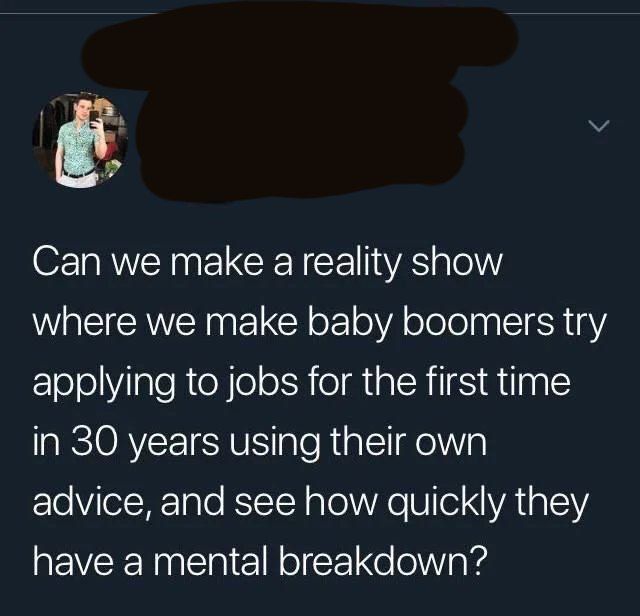Image resolution: width=640 pixels, height=616 pixels.
Task: Open the tweet author's profile photo
Action: 80,139
